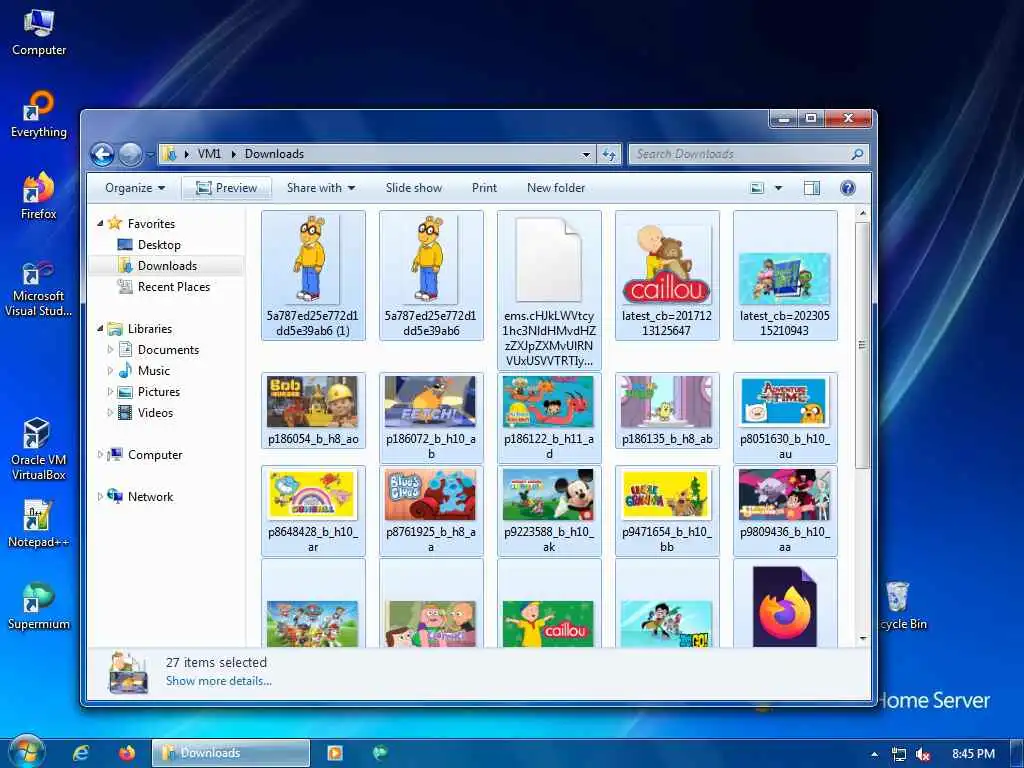Open recent pages dropdown beside Forward

[150, 155]
